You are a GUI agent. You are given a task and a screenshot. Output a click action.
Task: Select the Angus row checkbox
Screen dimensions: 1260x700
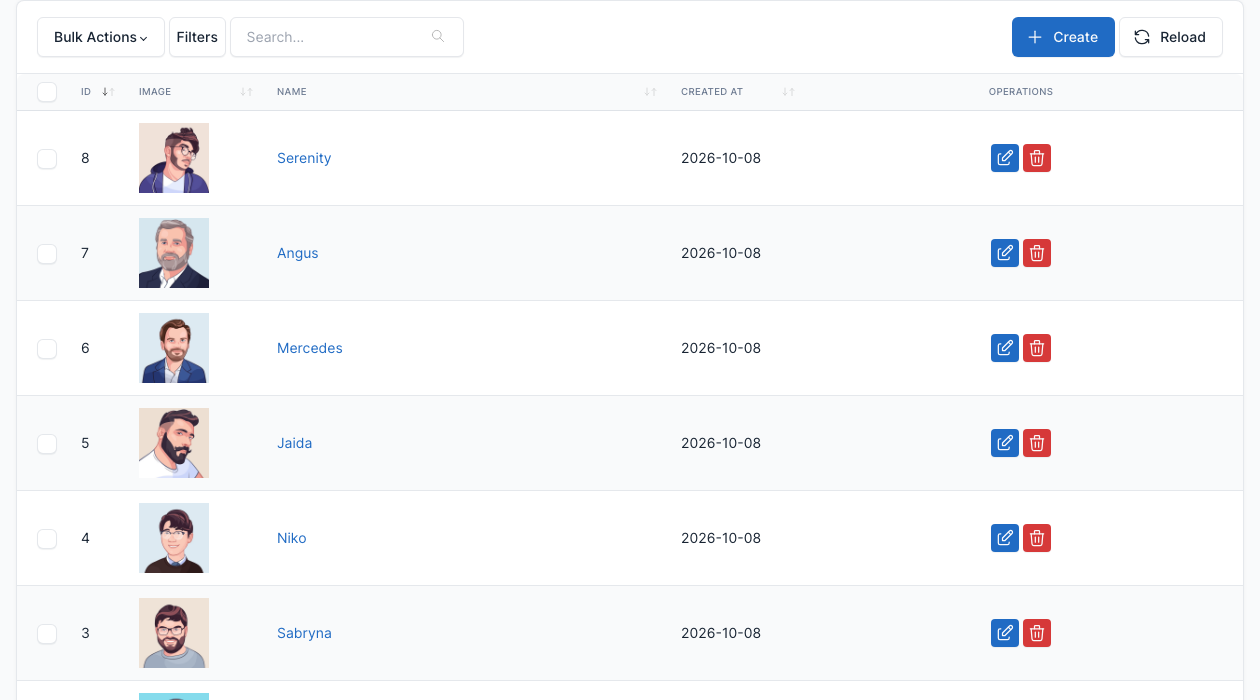(x=47, y=253)
